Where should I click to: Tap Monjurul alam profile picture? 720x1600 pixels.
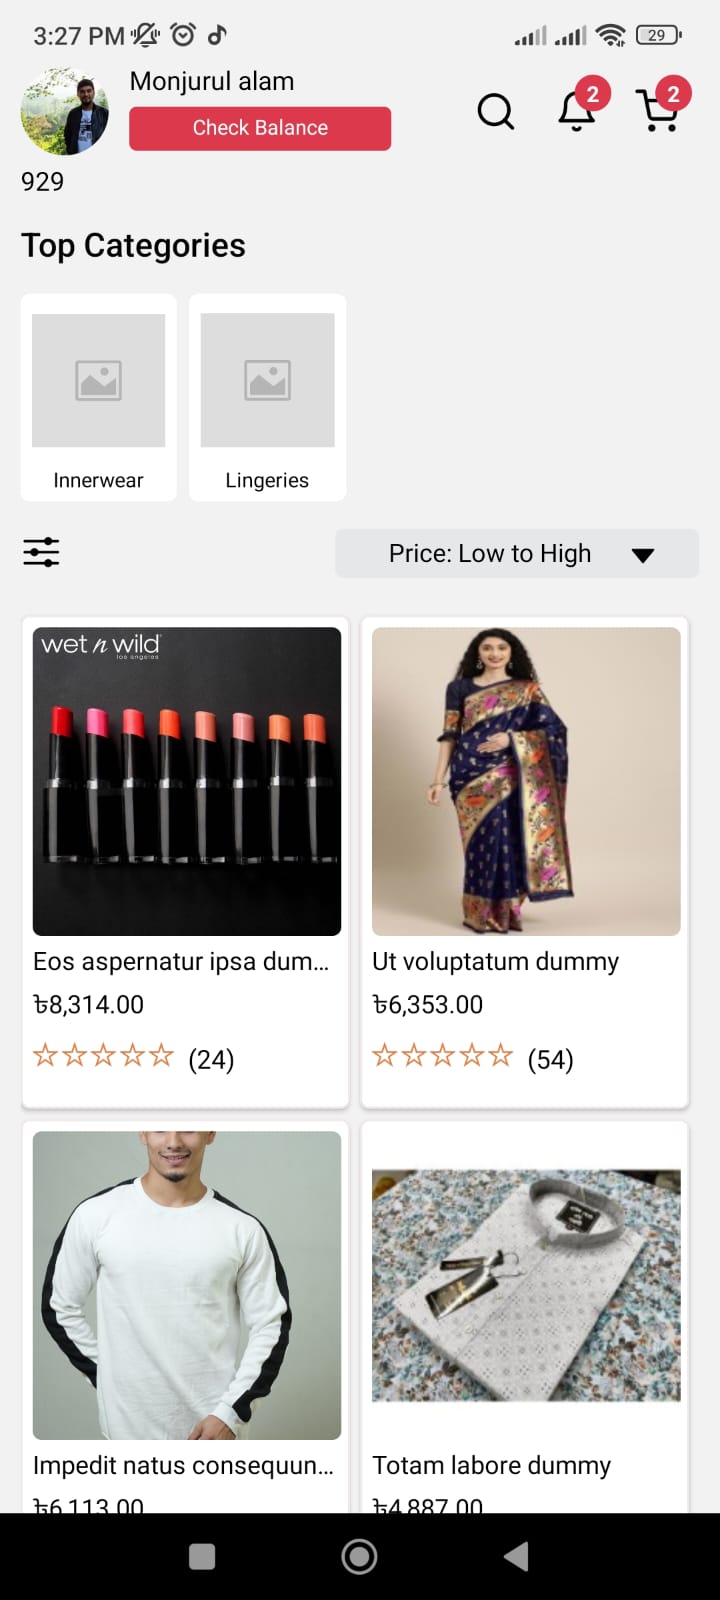pos(65,112)
